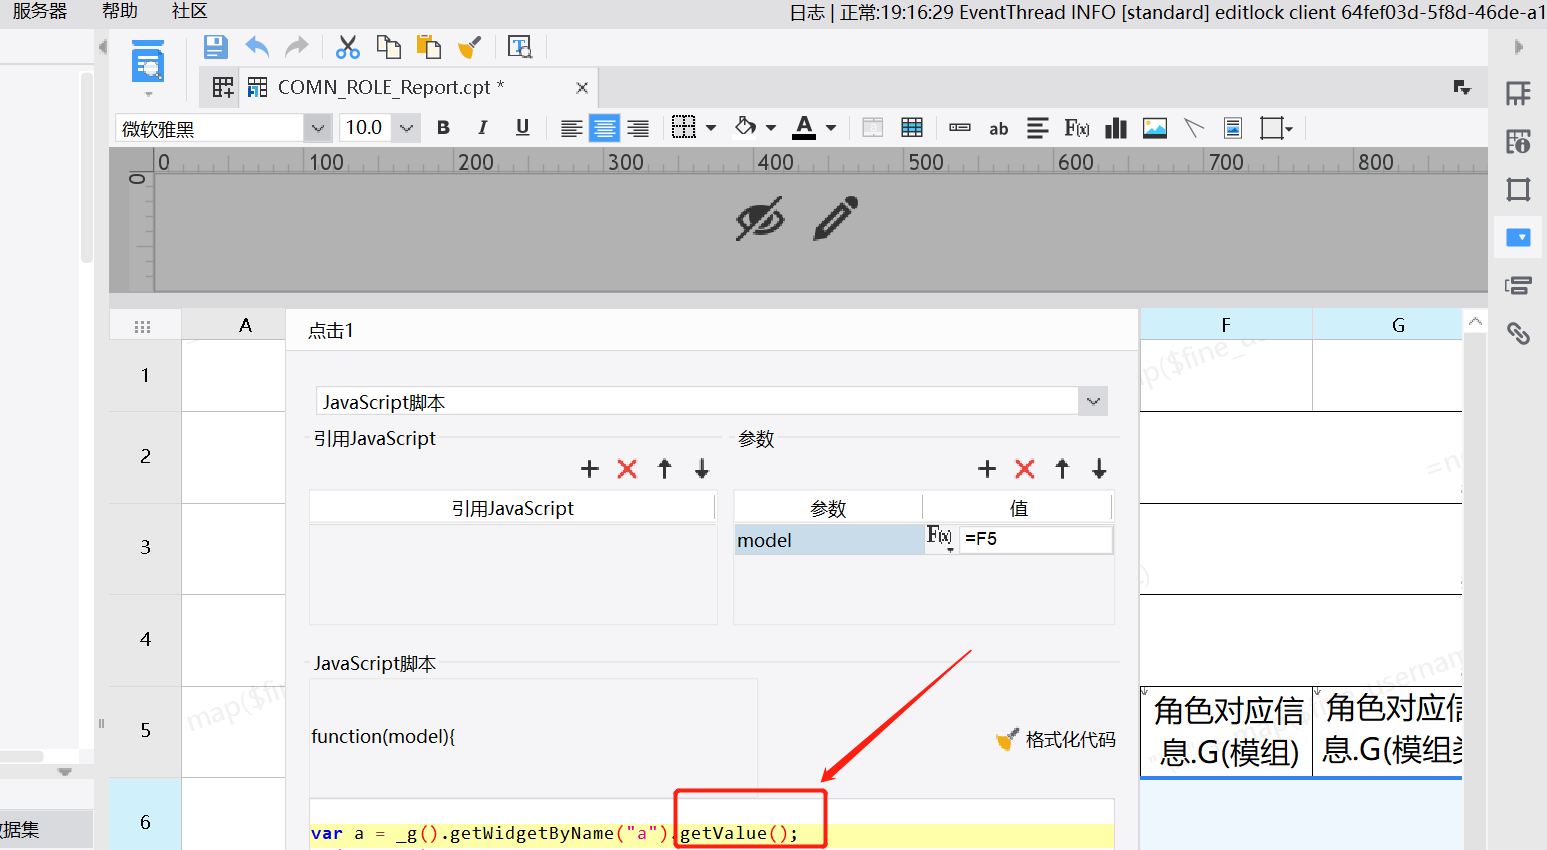Edit the =F5 parameter value field

[1035, 539]
